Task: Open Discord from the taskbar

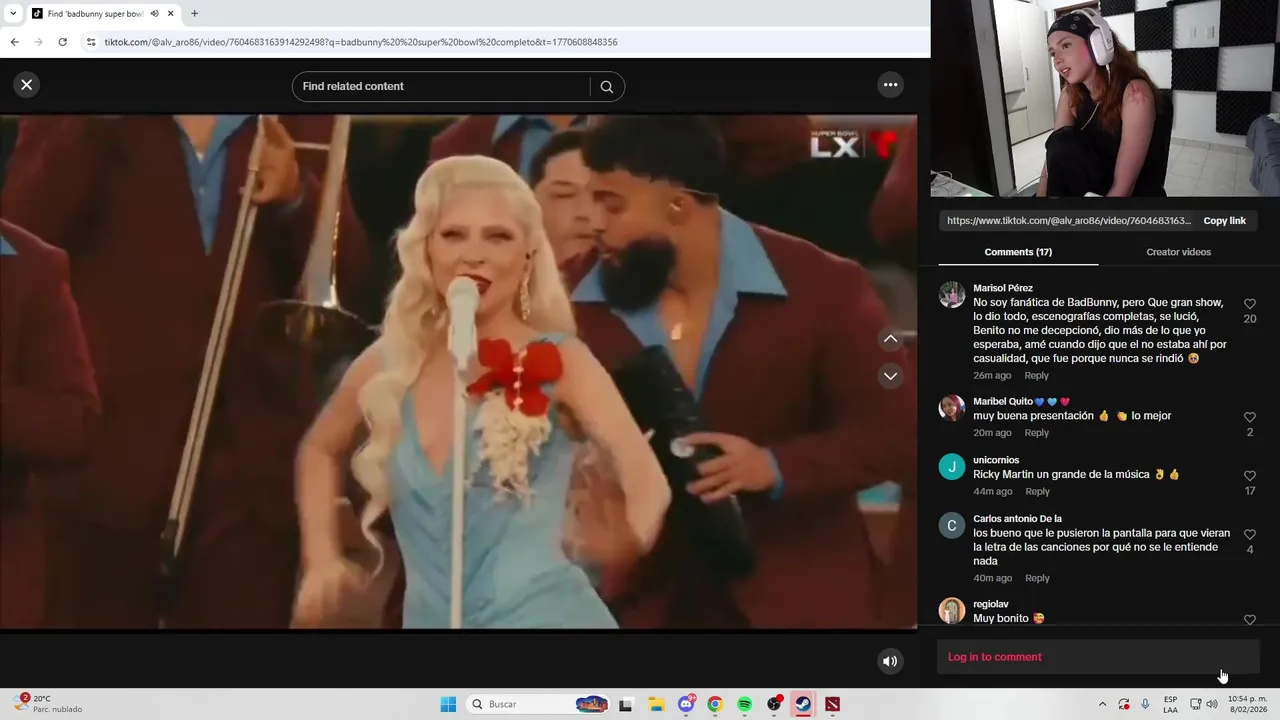Action: (x=686, y=704)
